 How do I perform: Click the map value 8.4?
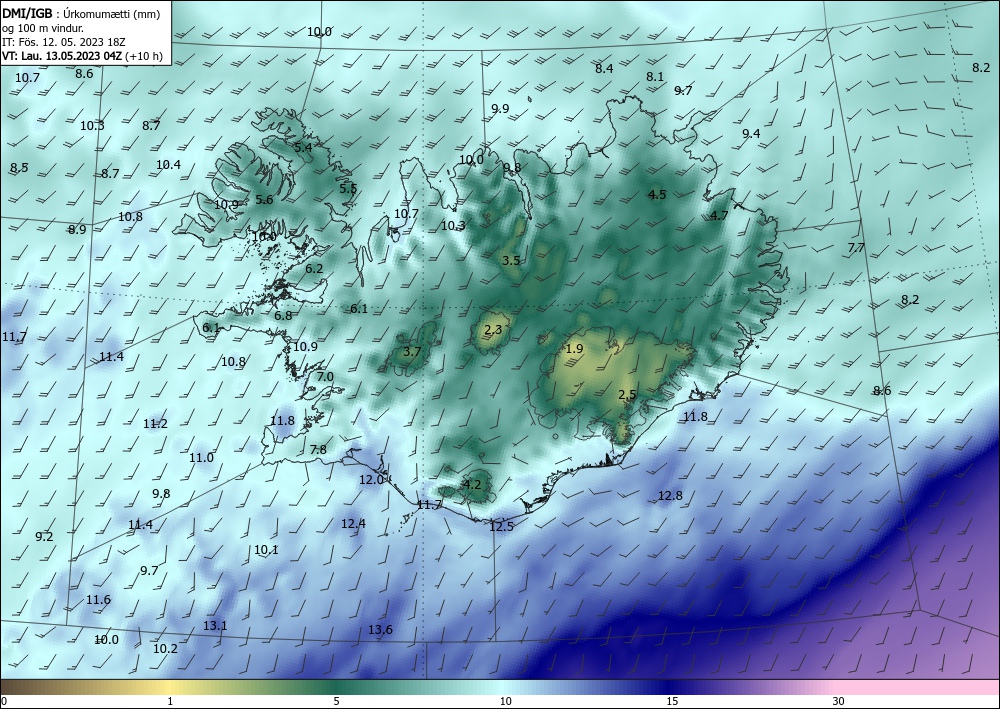coord(604,68)
